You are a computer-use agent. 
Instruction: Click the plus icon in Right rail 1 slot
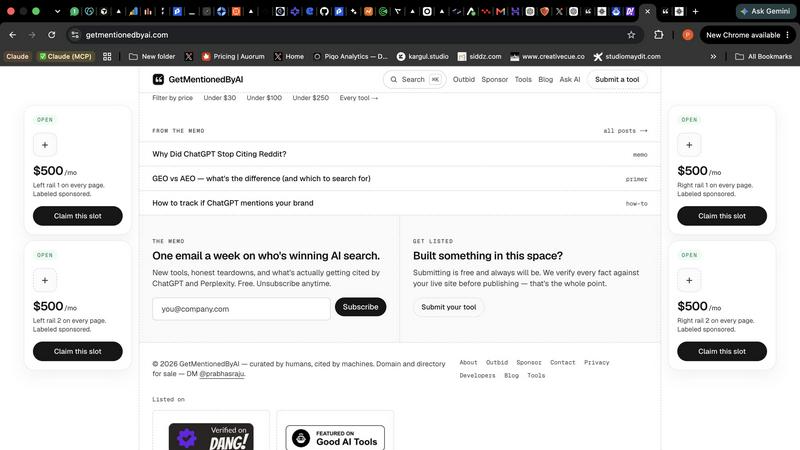pos(689,145)
